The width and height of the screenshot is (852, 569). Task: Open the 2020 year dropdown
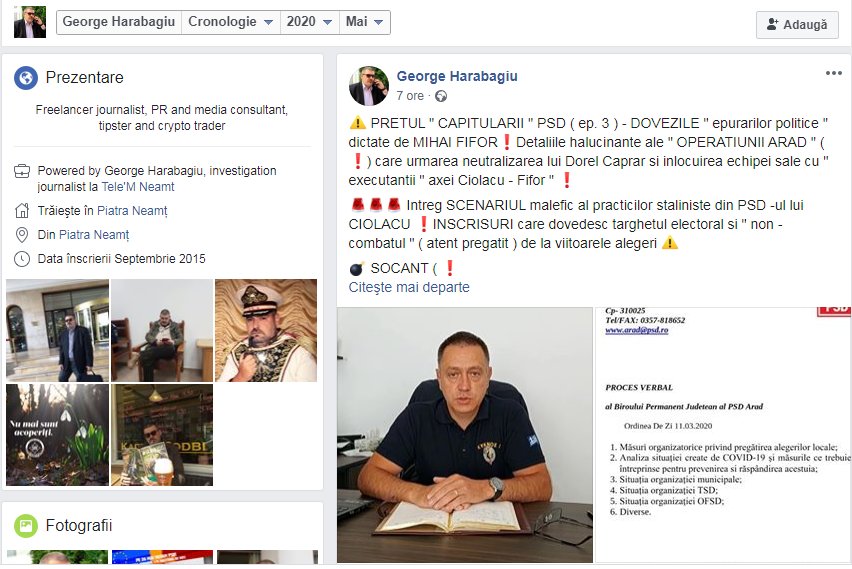[x=309, y=22]
